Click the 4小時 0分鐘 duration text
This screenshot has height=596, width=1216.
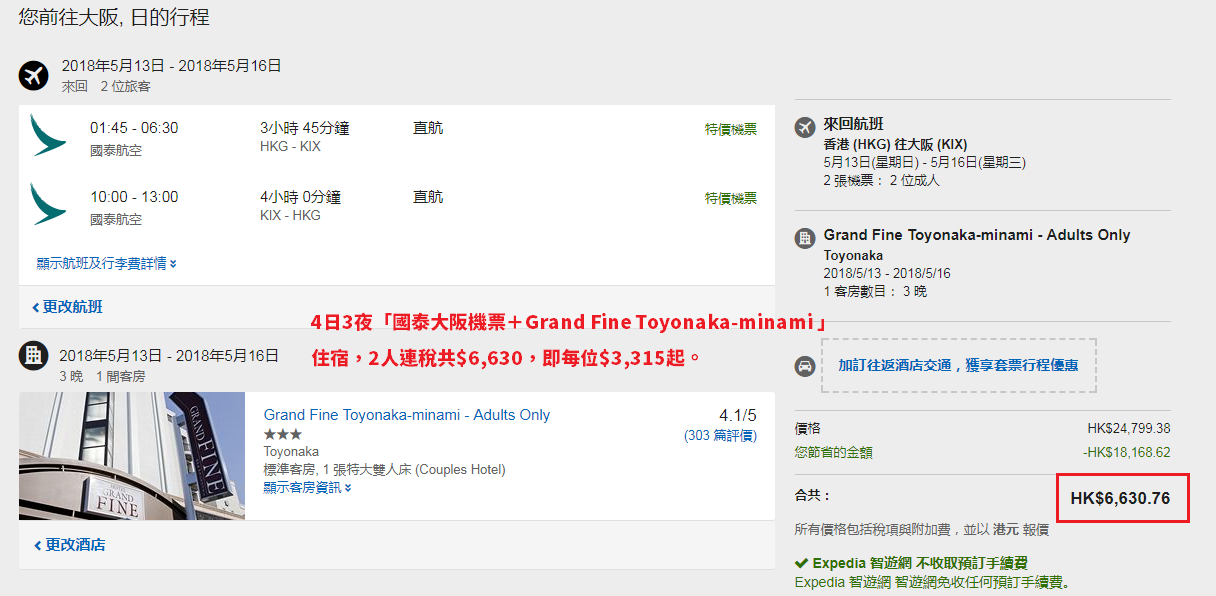(x=301, y=197)
